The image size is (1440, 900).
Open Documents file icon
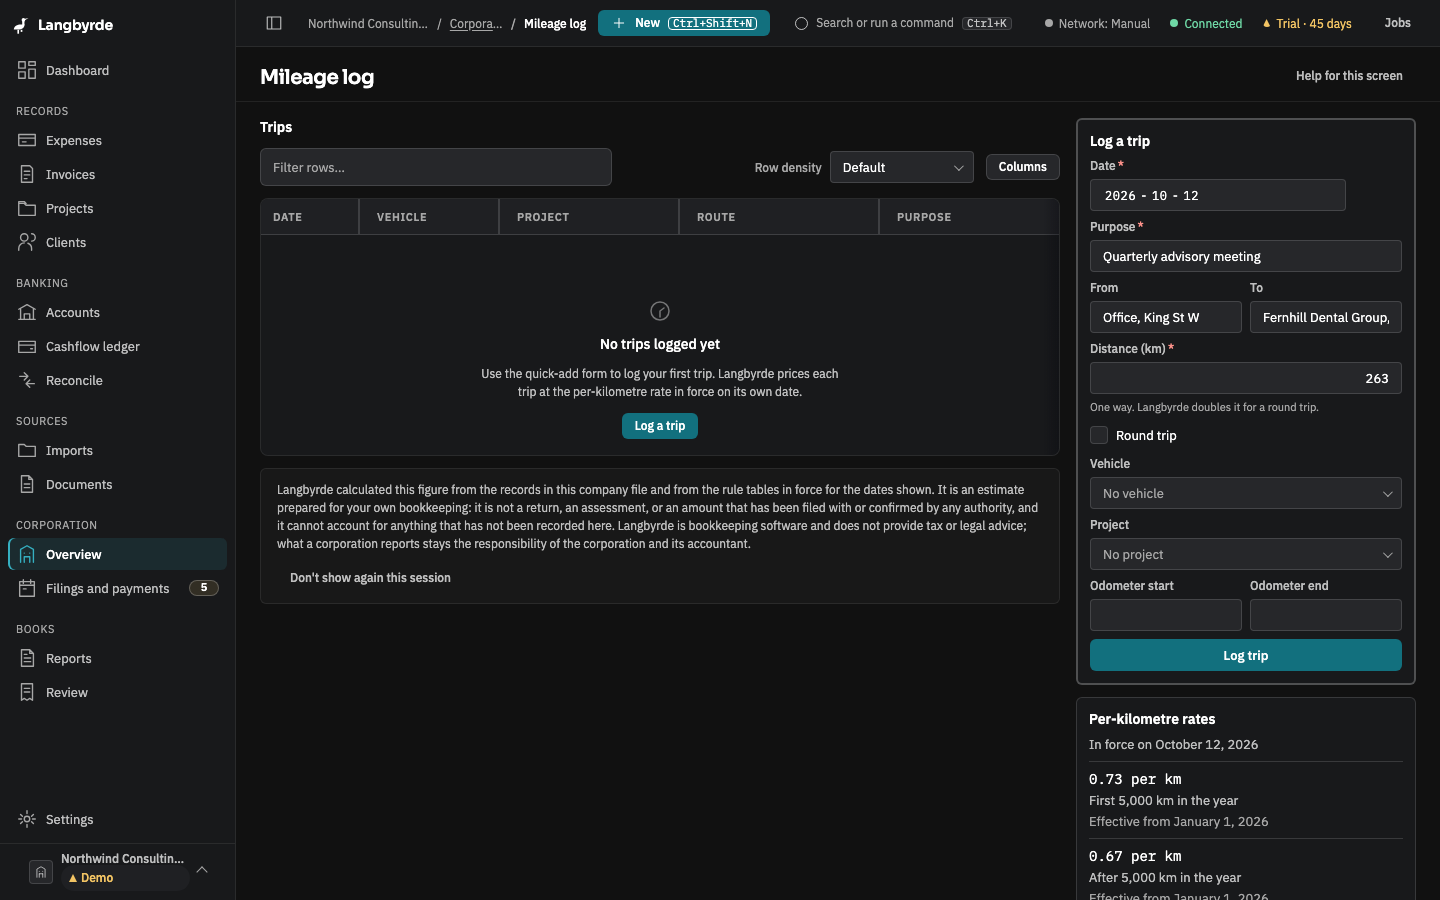[27, 484]
